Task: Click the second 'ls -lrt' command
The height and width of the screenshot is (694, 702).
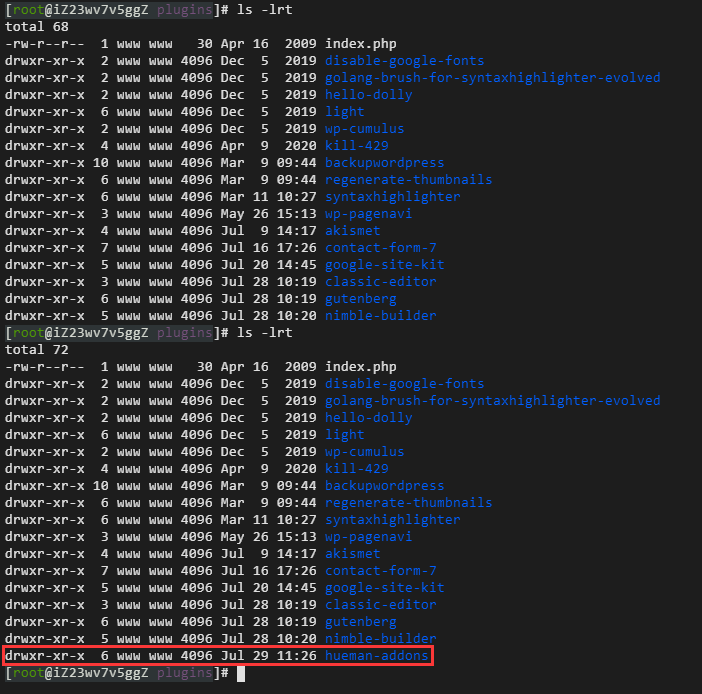Action: (x=262, y=333)
